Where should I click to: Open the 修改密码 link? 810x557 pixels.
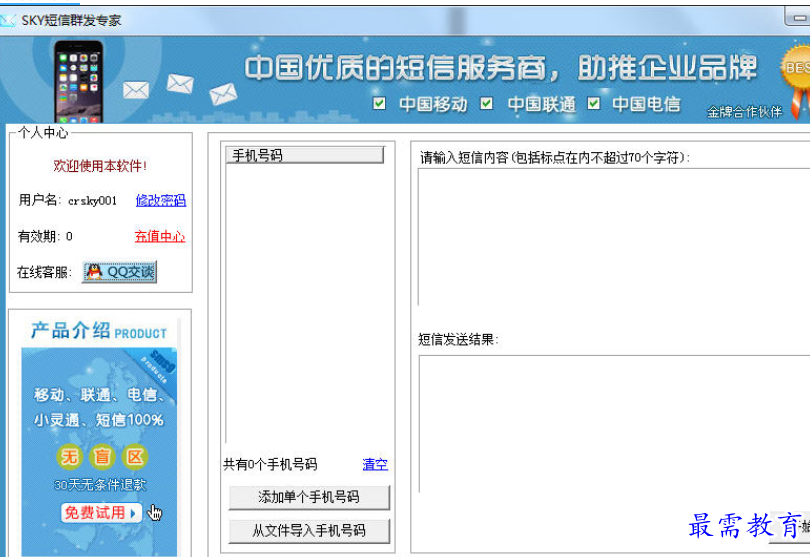[x=161, y=200]
